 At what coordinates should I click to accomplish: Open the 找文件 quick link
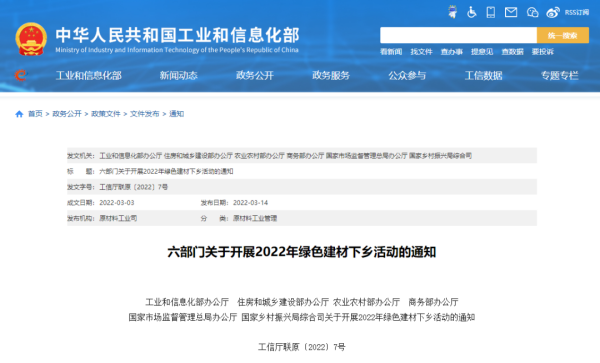click(x=421, y=52)
